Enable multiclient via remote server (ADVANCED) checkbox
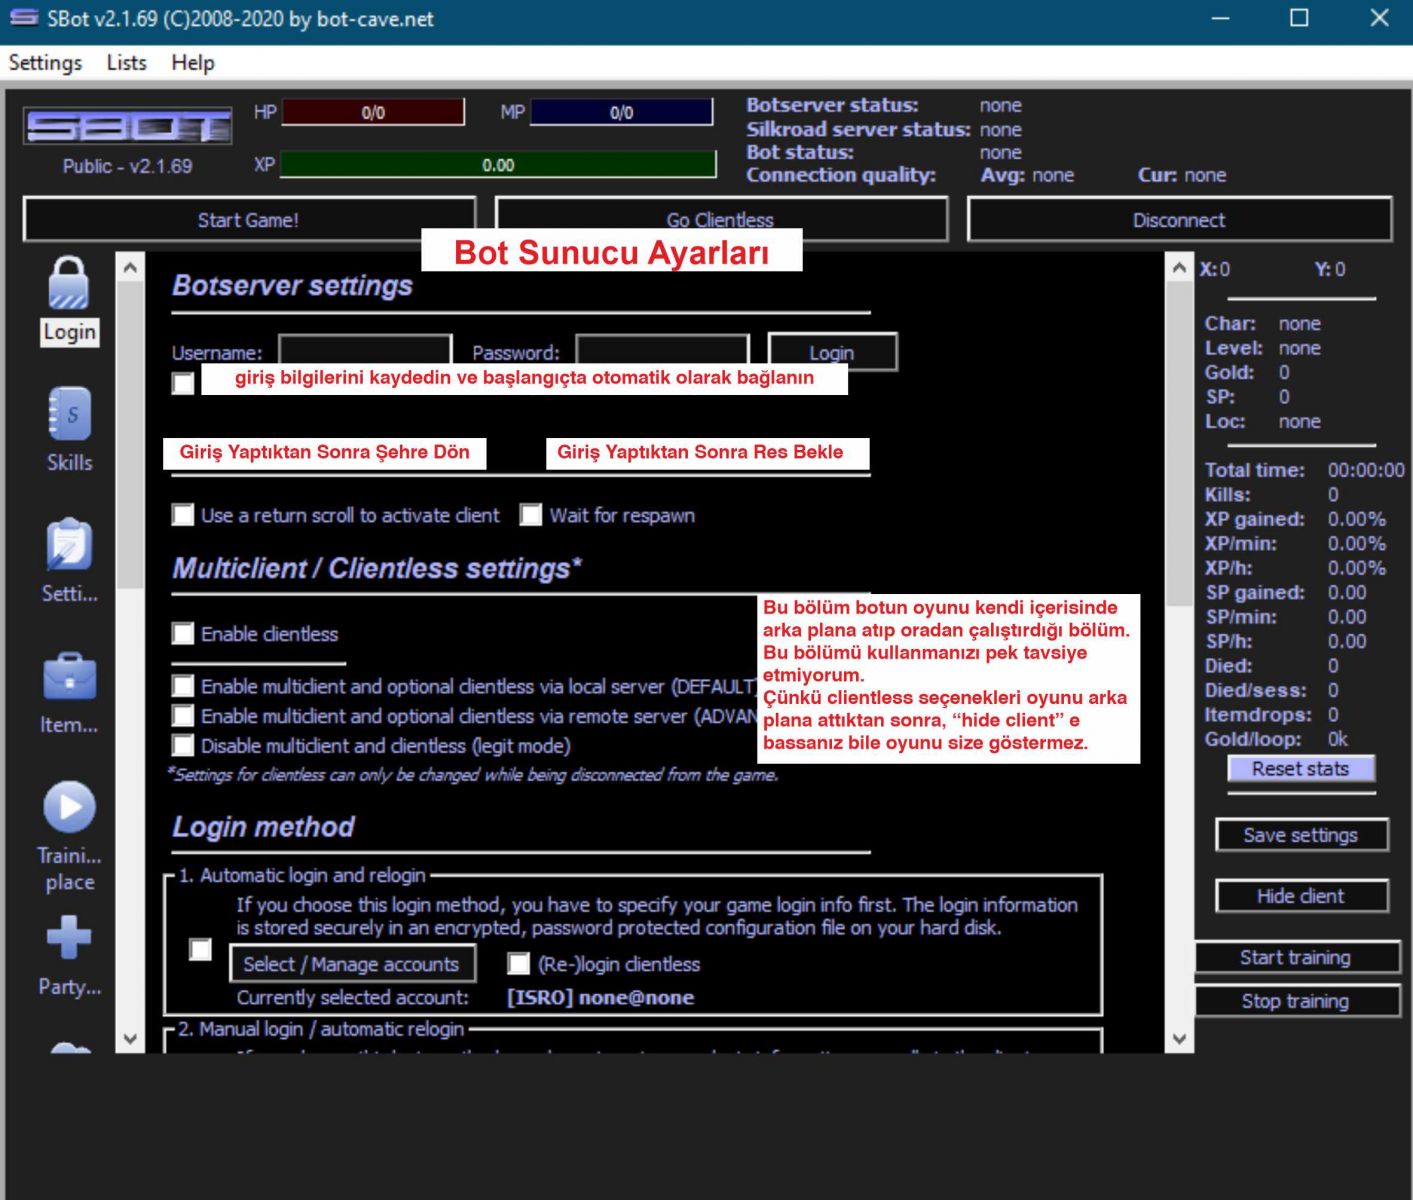Image resolution: width=1413 pixels, height=1200 pixels. [183, 716]
